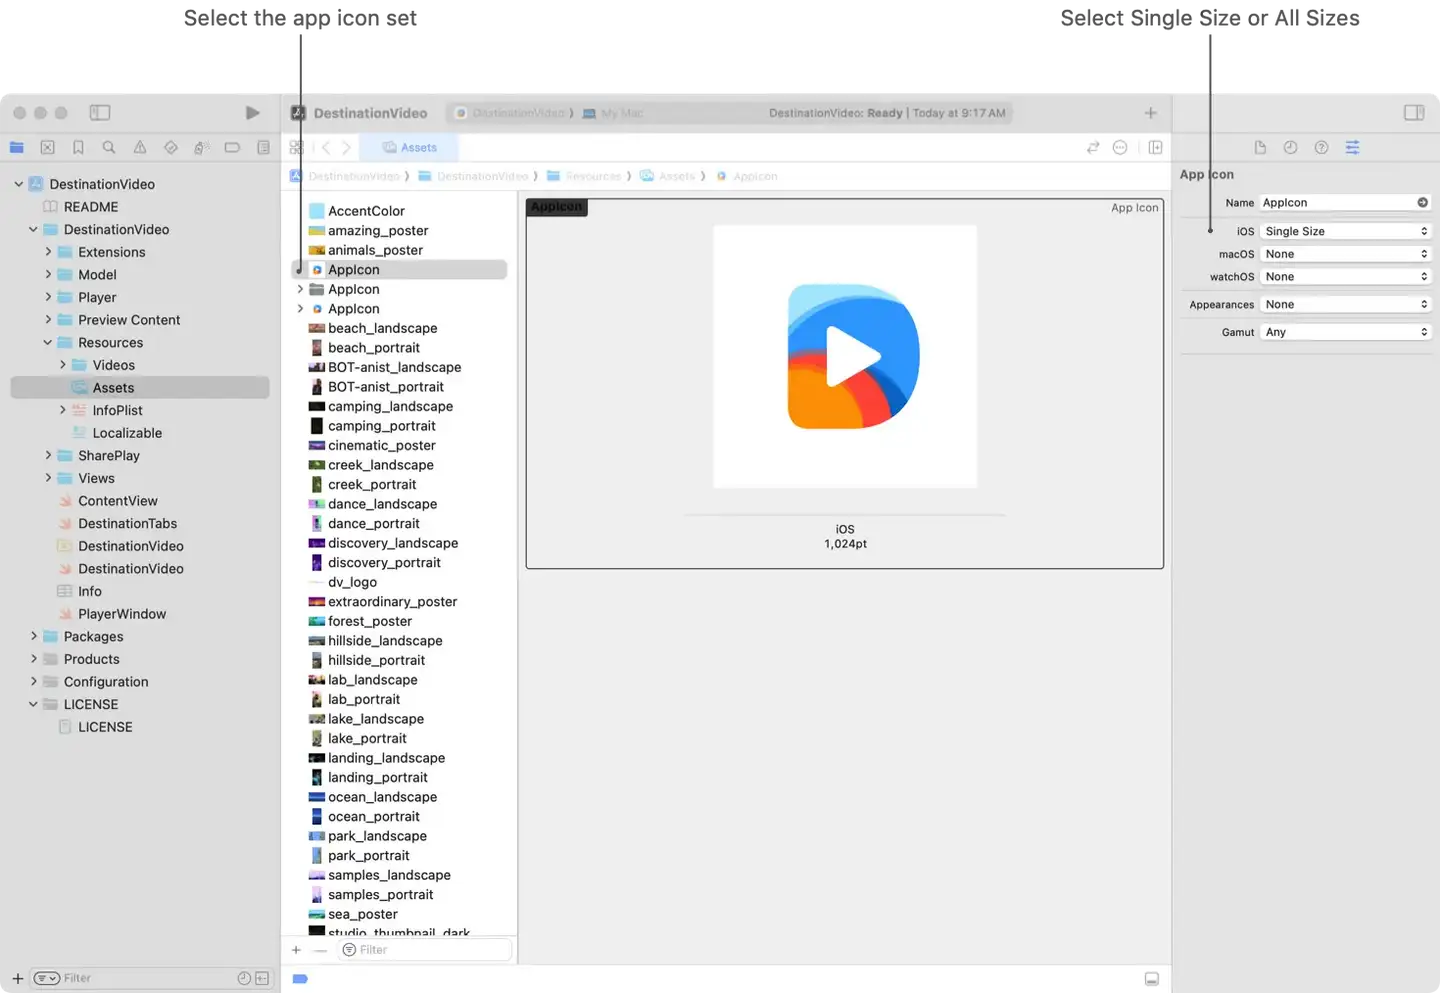1440x993 pixels.
Task: Open the macOS None dropdown
Action: [1345, 254]
